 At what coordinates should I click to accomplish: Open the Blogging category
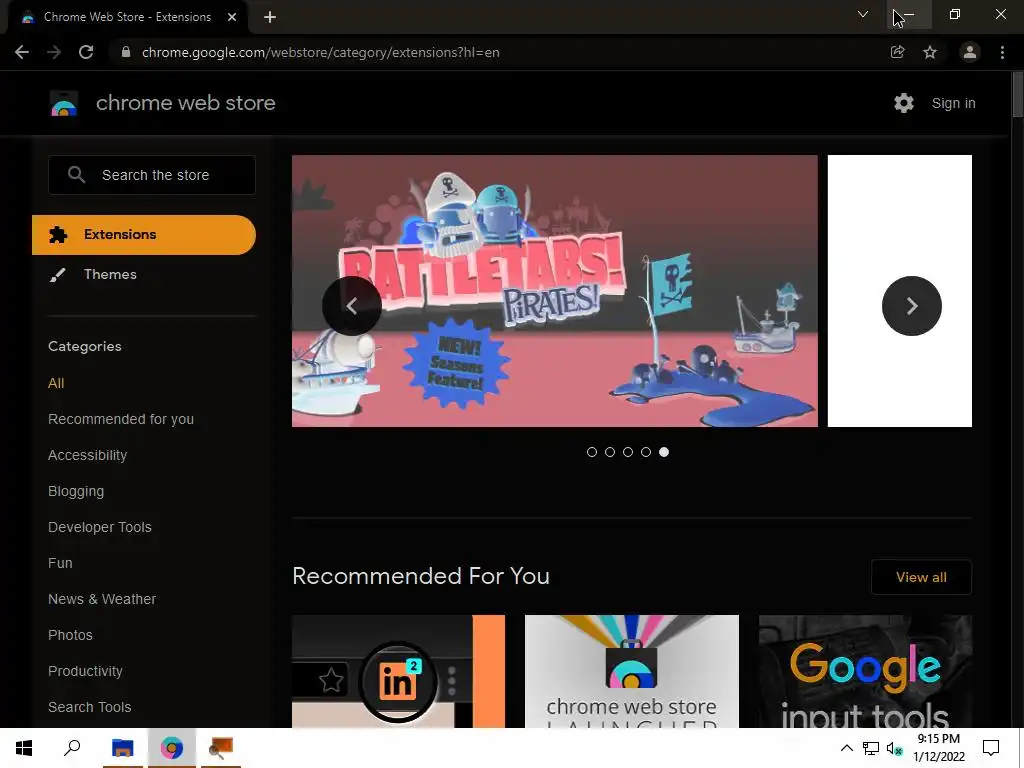(x=76, y=491)
